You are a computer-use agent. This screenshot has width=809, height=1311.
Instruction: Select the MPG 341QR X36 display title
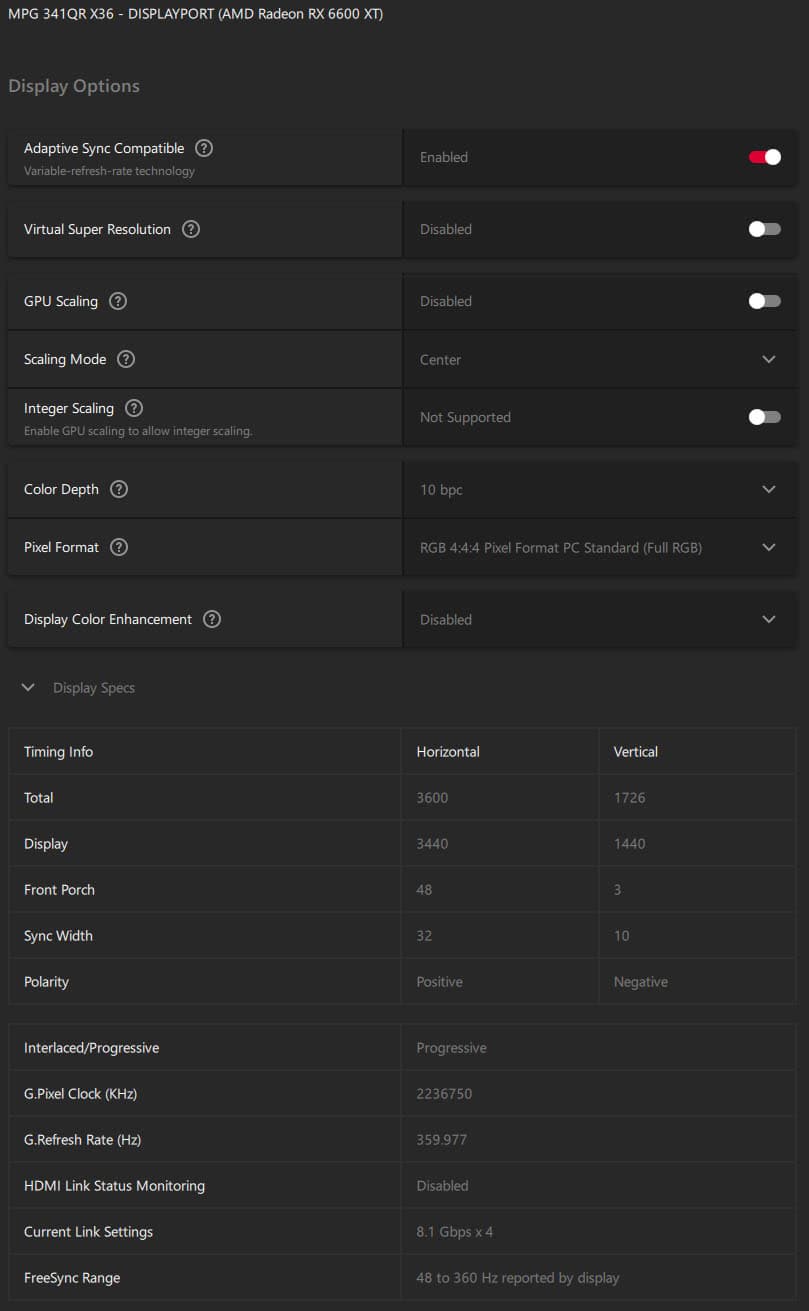[195, 14]
